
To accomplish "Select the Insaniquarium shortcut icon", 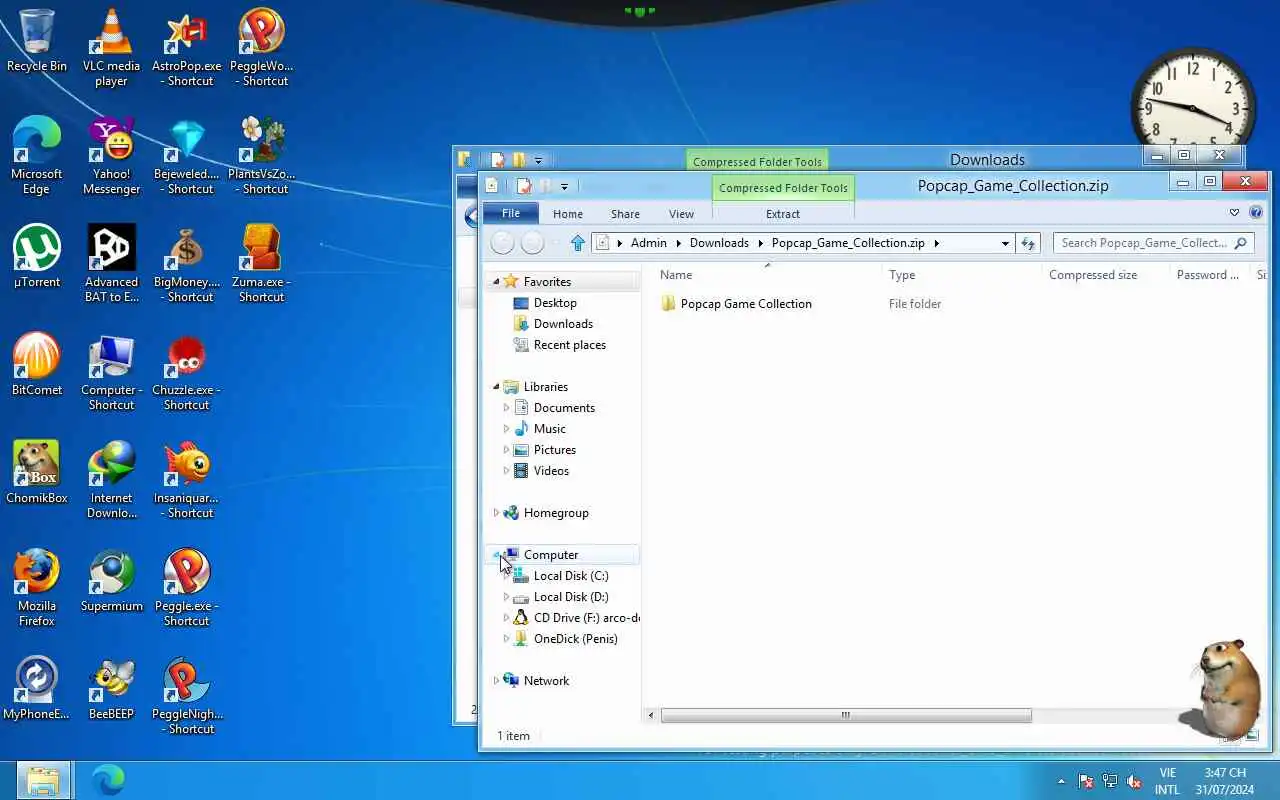I will (187, 480).
